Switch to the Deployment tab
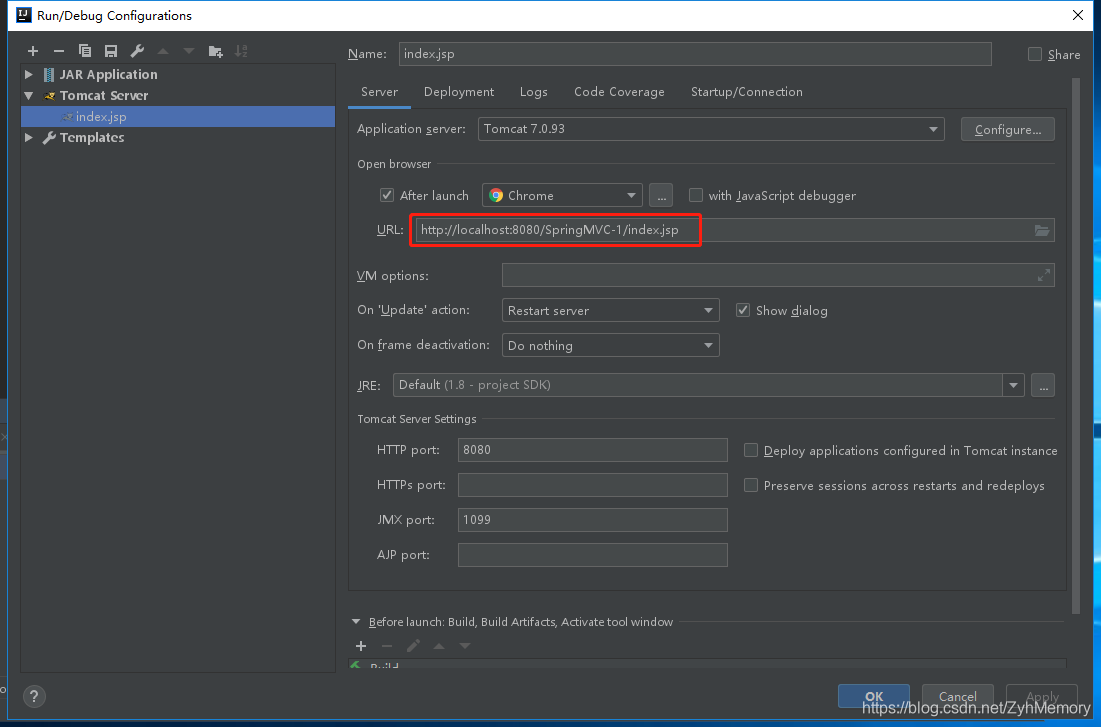Screen dimensions: 1101x727 click(x=459, y=92)
